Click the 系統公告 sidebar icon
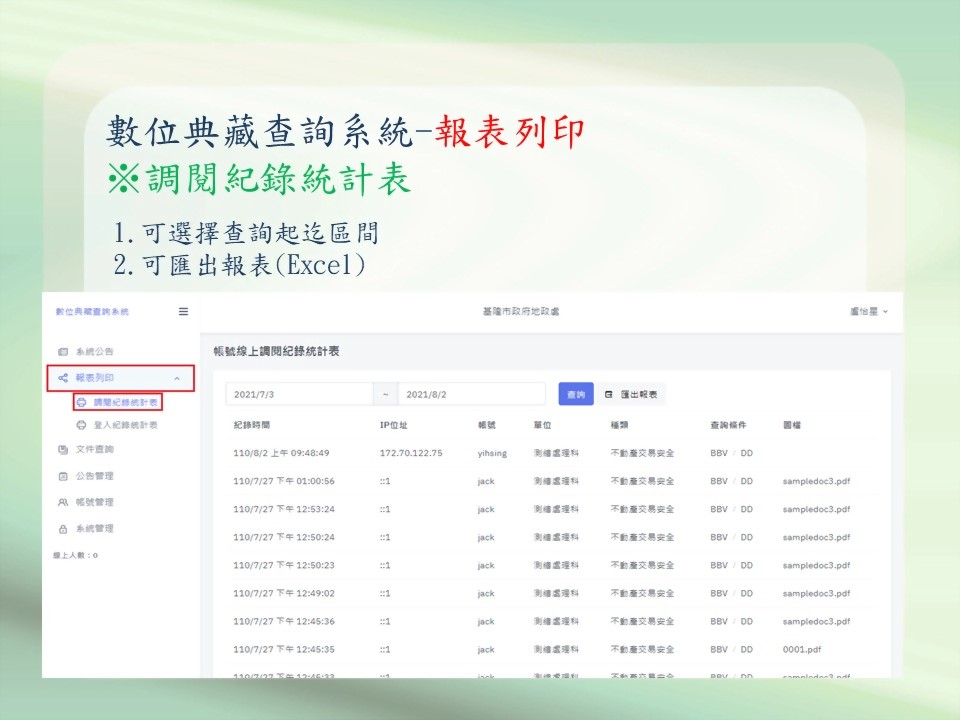960x720 pixels. pyautogui.click(x=63, y=352)
